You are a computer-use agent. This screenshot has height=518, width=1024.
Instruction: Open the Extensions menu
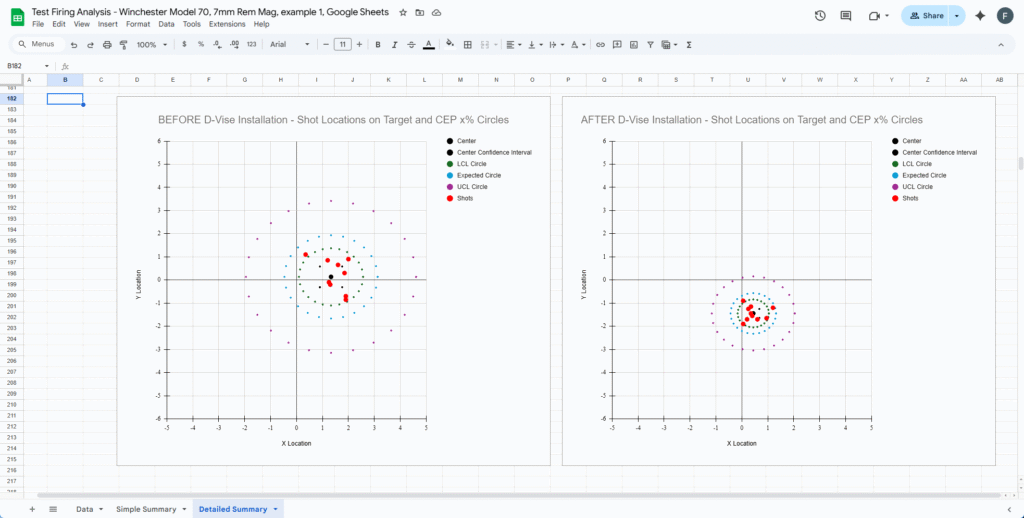coord(227,24)
